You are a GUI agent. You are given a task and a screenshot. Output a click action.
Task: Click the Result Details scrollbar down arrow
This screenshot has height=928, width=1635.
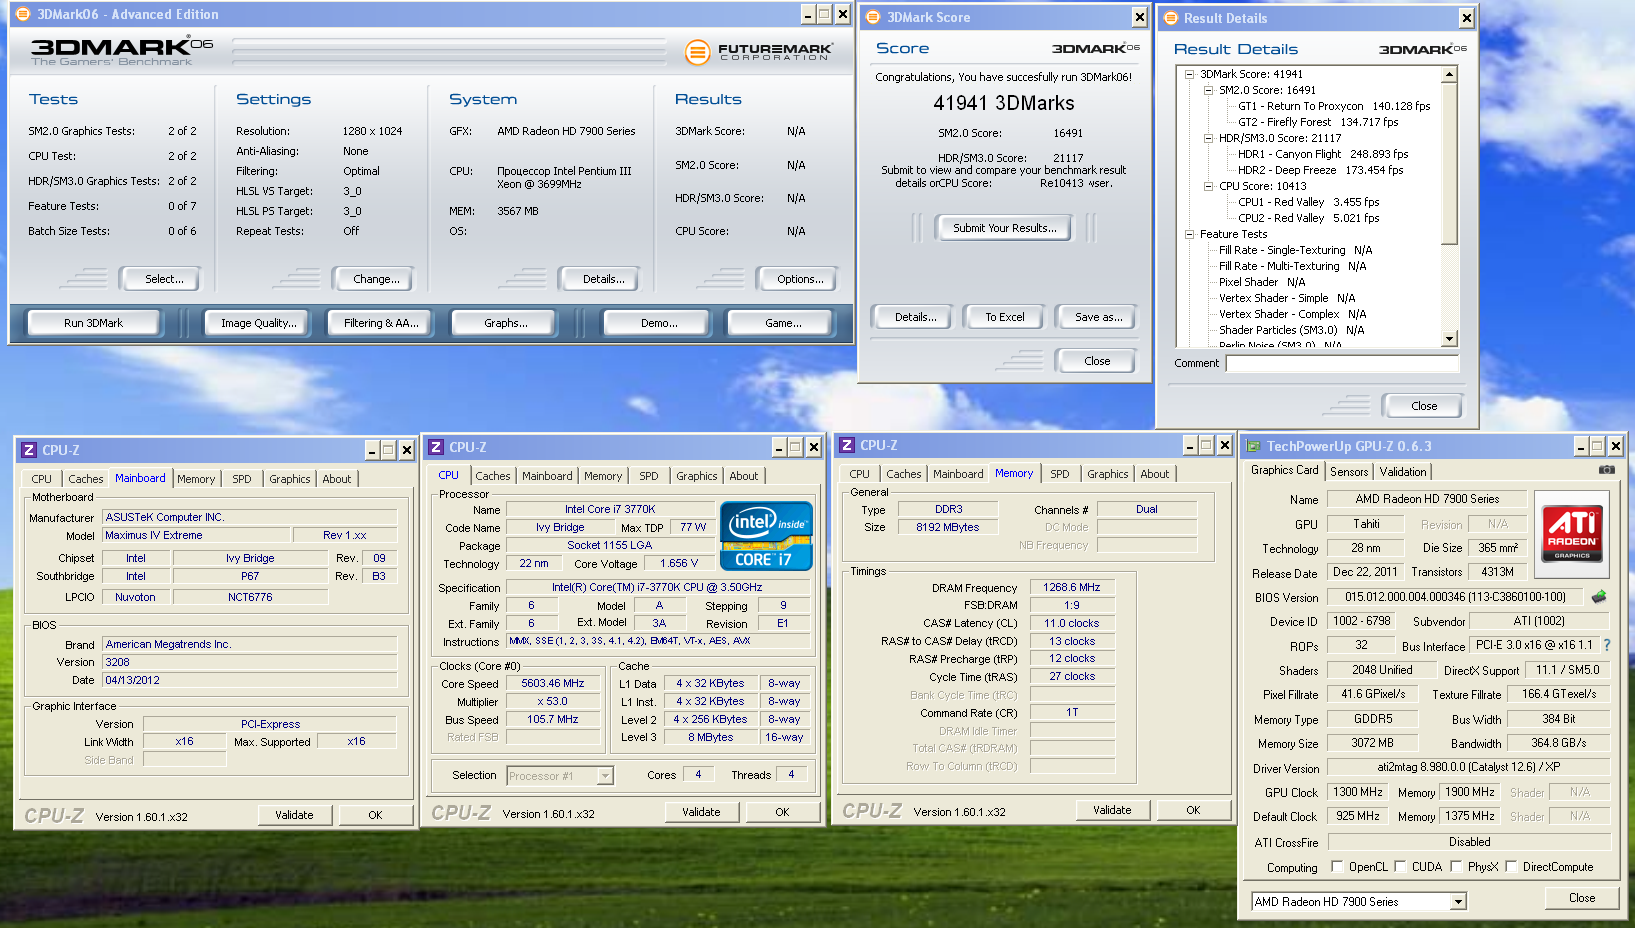tap(1450, 339)
